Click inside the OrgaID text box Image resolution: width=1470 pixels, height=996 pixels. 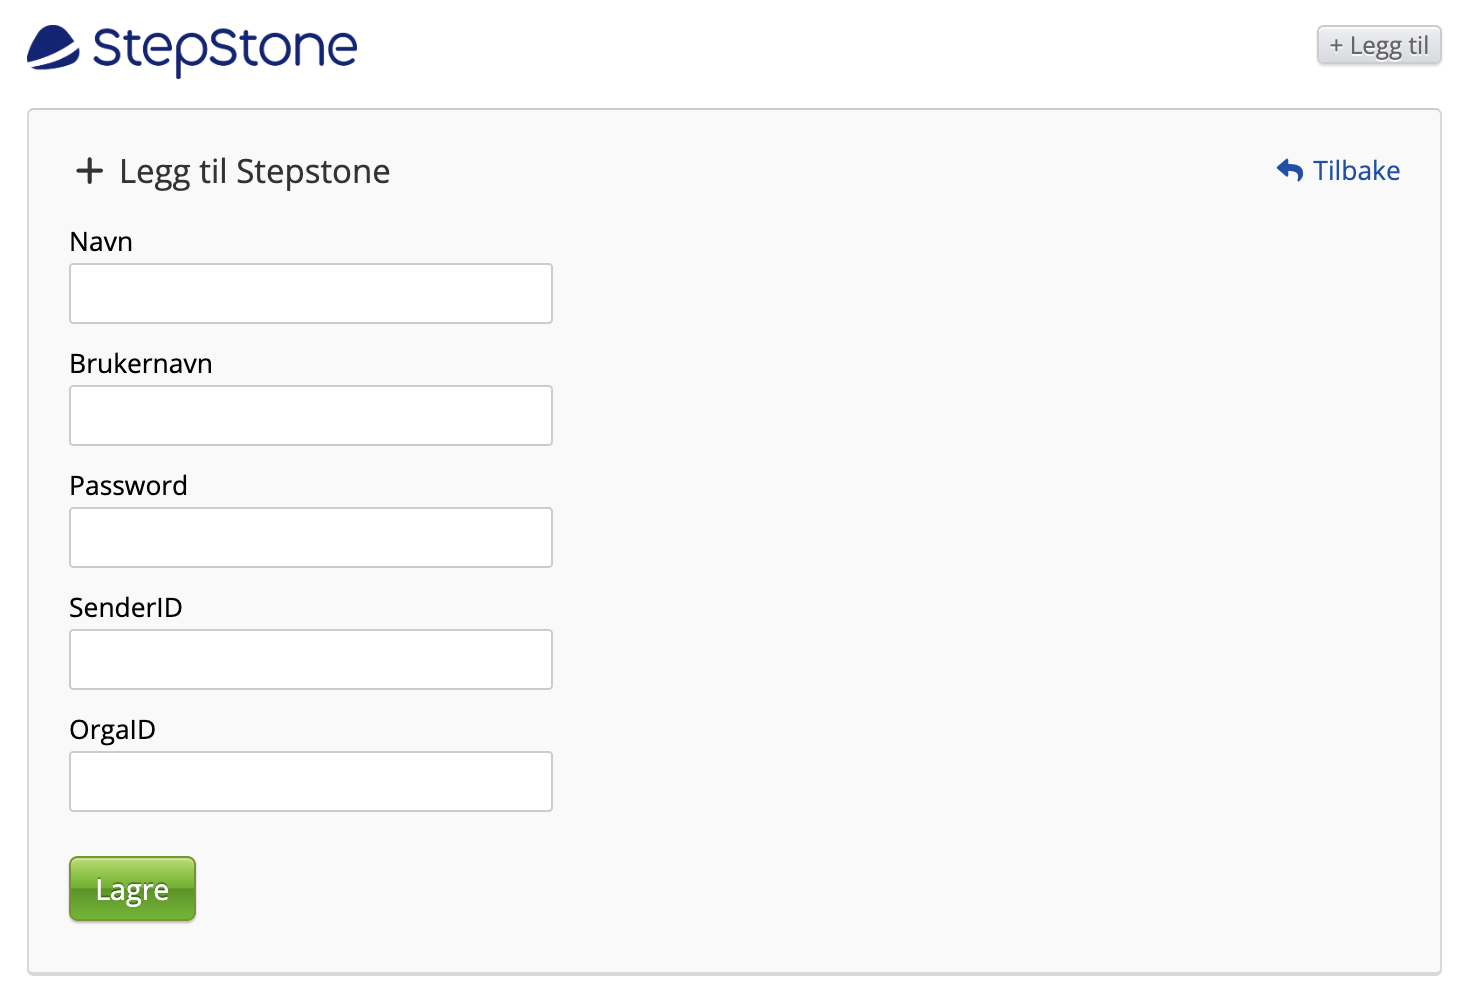(x=311, y=782)
